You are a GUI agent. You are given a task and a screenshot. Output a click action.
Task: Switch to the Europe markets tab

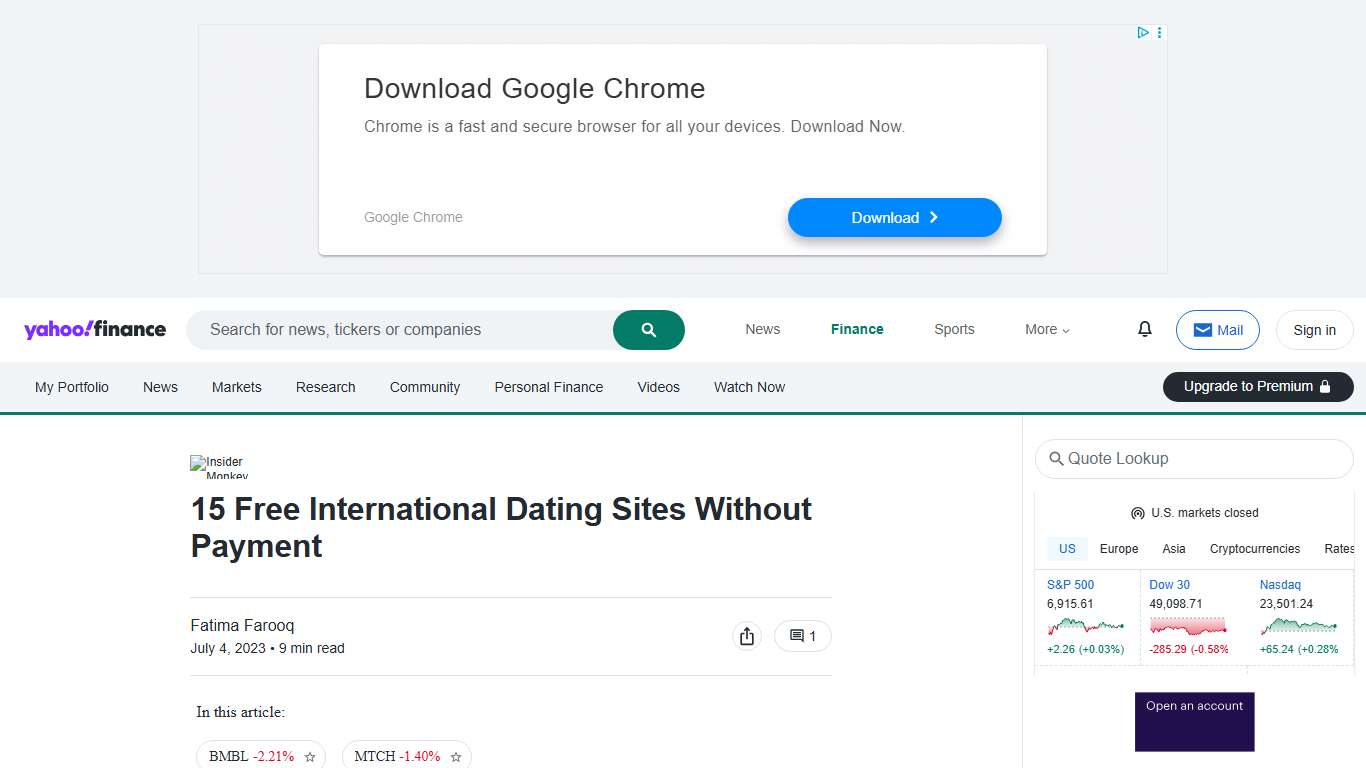click(x=1119, y=548)
